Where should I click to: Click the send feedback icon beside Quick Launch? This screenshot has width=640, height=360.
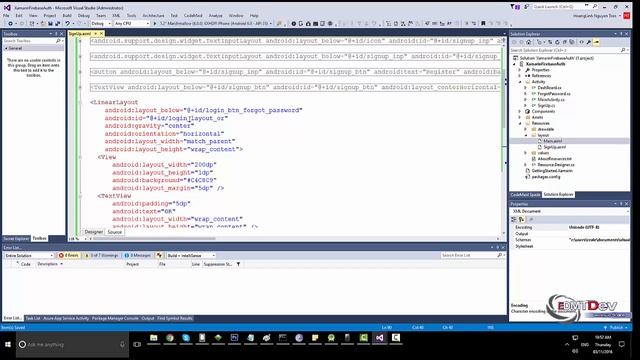coord(526,7)
